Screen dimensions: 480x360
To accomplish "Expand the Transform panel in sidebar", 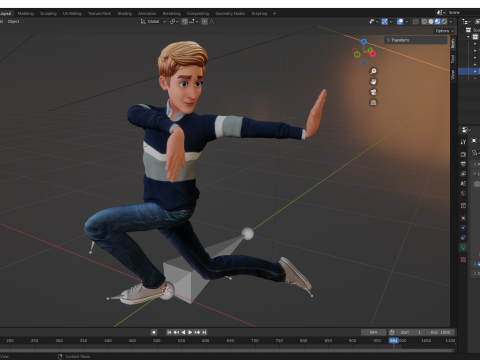I will (x=415, y=40).
